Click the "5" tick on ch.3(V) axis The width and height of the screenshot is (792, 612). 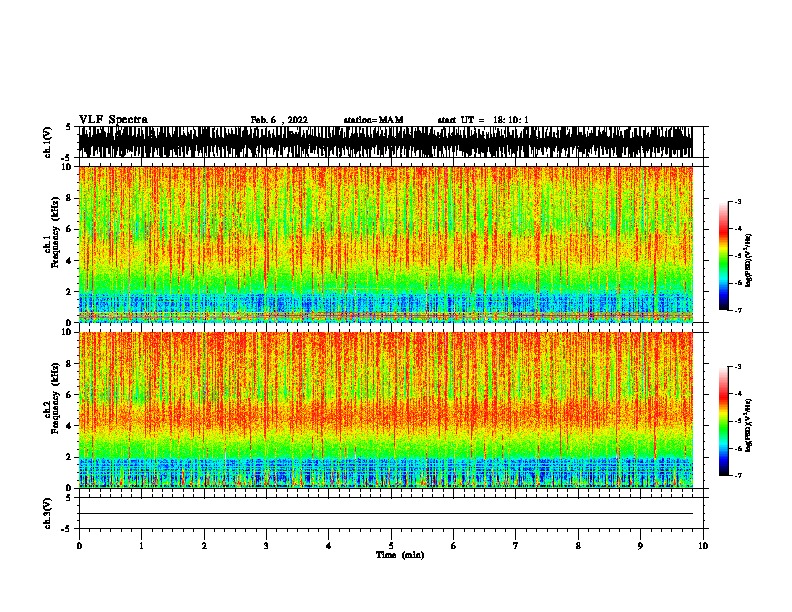click(x=68, y=498)
